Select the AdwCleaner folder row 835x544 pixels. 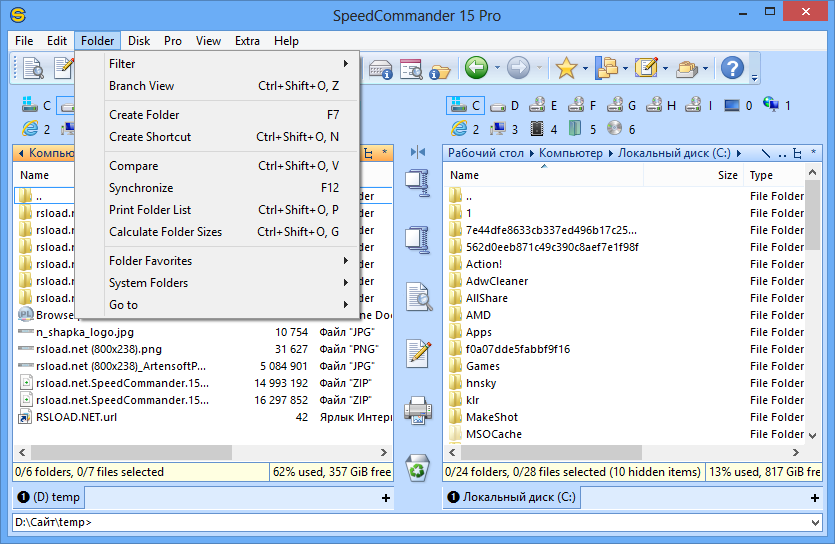(625, 281)
